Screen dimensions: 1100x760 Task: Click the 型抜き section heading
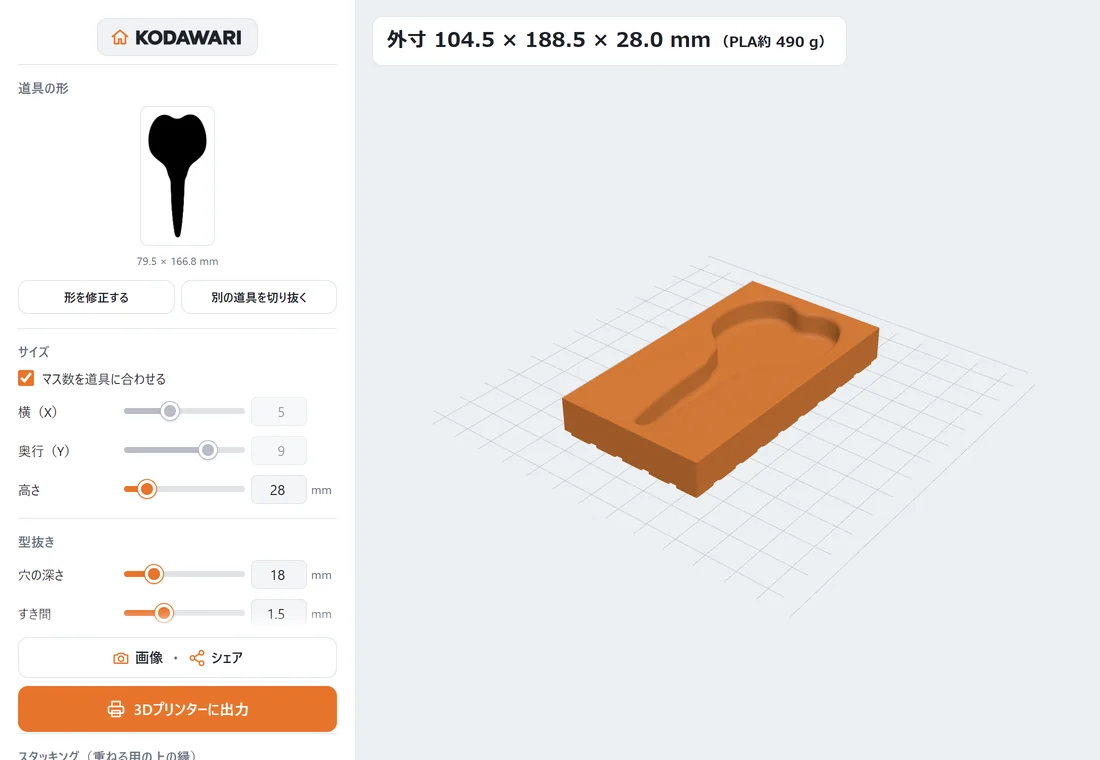point(36,542)
